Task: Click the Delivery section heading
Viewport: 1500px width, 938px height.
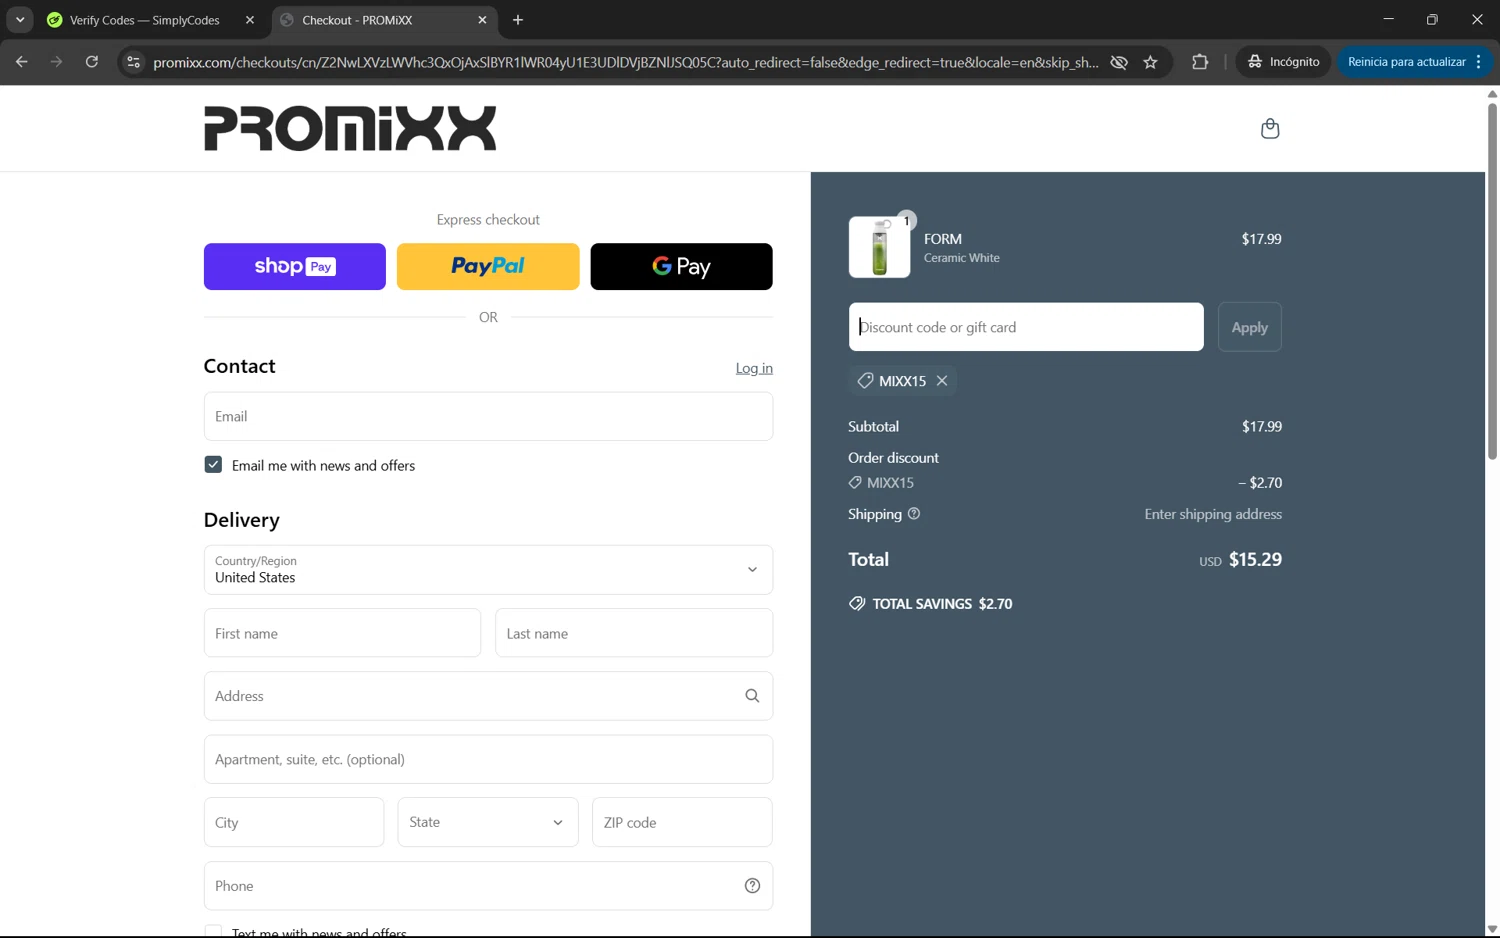Action: [242, 520]
